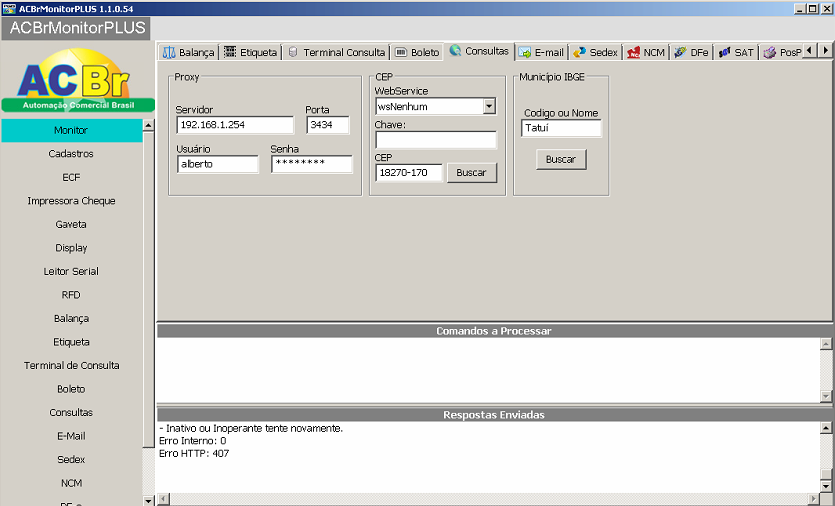
Task: Click the Etiqueta tab barcode icon
Action: [x=230, y=52]
